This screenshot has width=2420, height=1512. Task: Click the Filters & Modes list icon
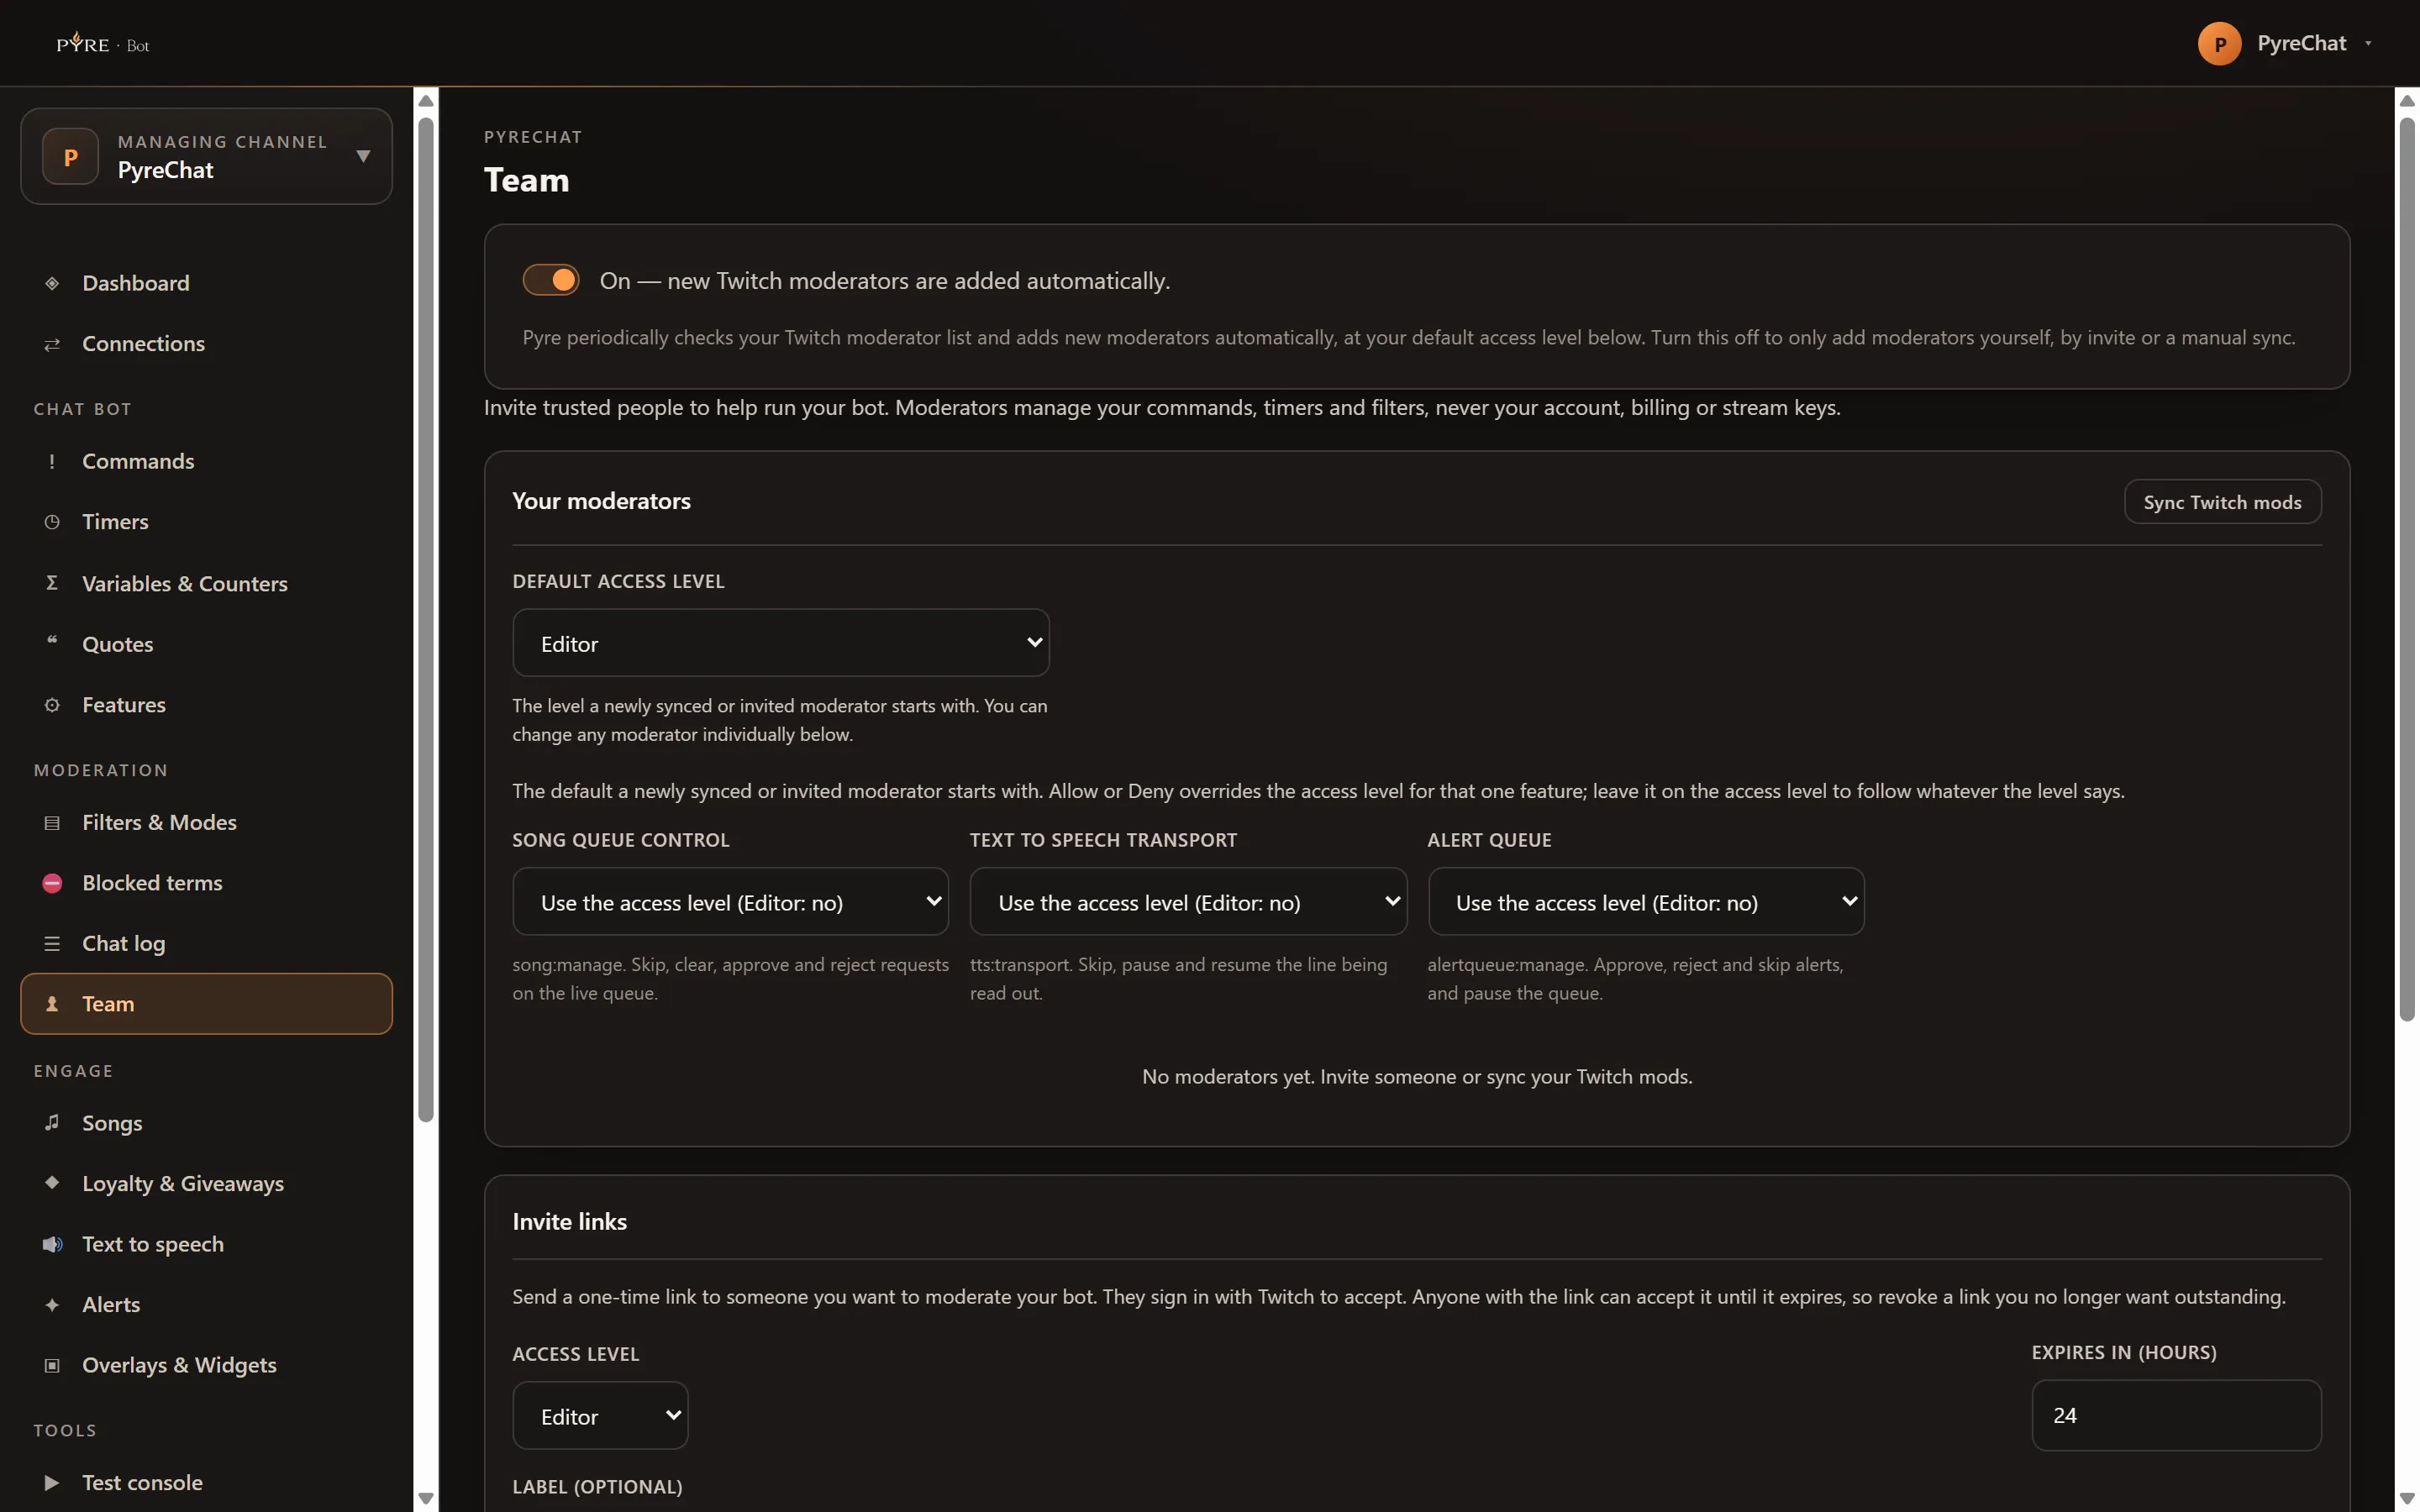point(52,823)
